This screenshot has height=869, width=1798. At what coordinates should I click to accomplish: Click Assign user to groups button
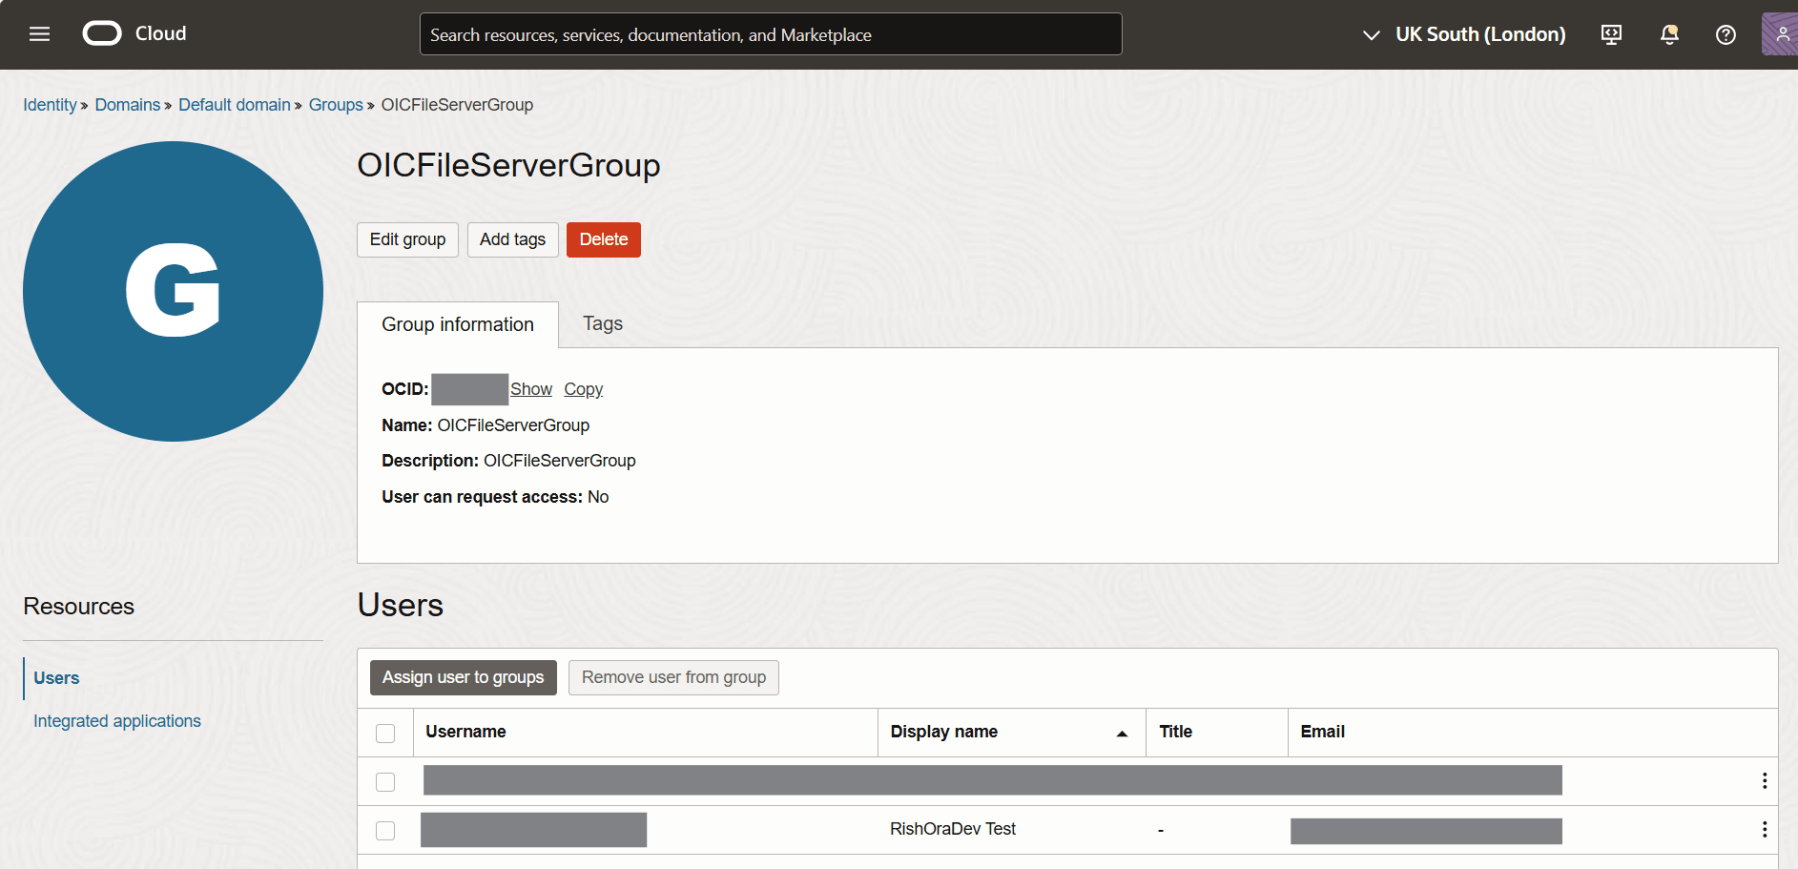[463, 678]
